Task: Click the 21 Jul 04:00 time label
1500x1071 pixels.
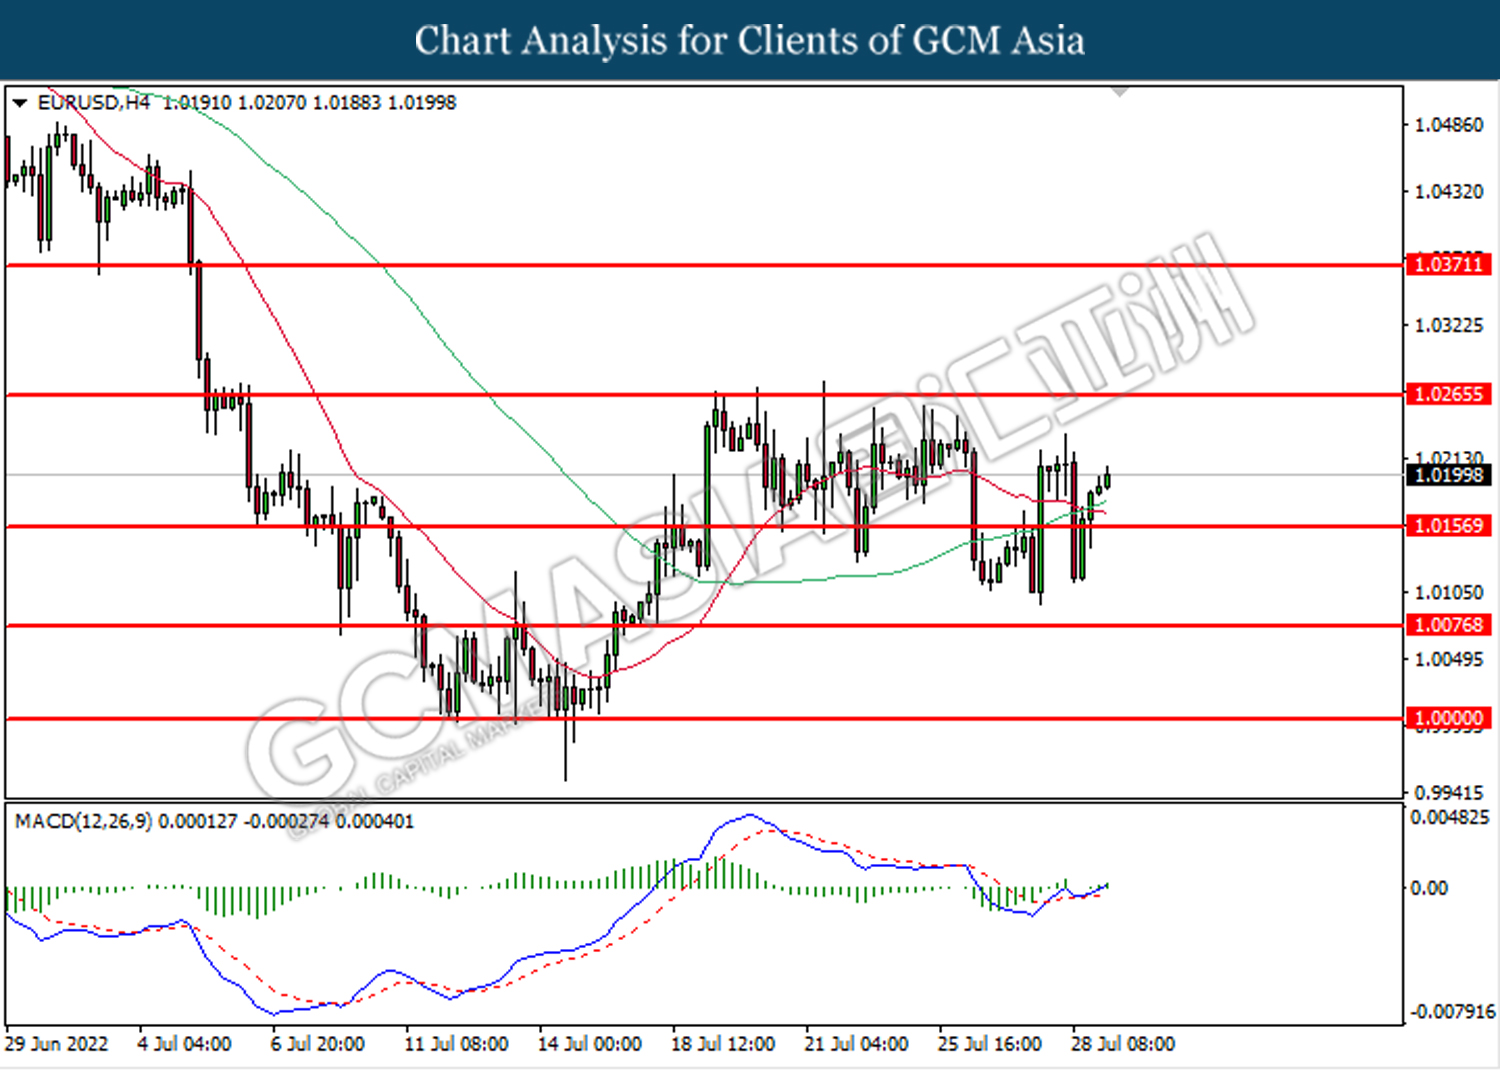Action: tap(856, 1044)
